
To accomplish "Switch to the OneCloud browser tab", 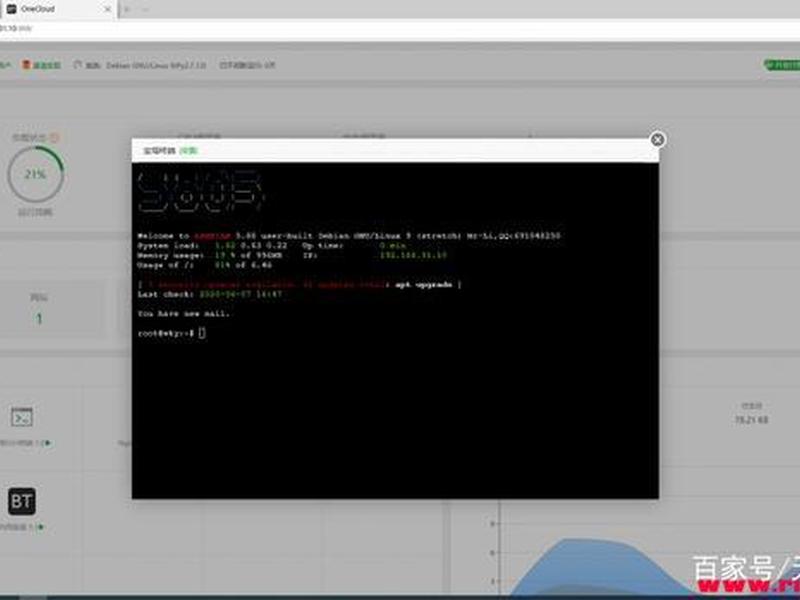I will [58, 9].
